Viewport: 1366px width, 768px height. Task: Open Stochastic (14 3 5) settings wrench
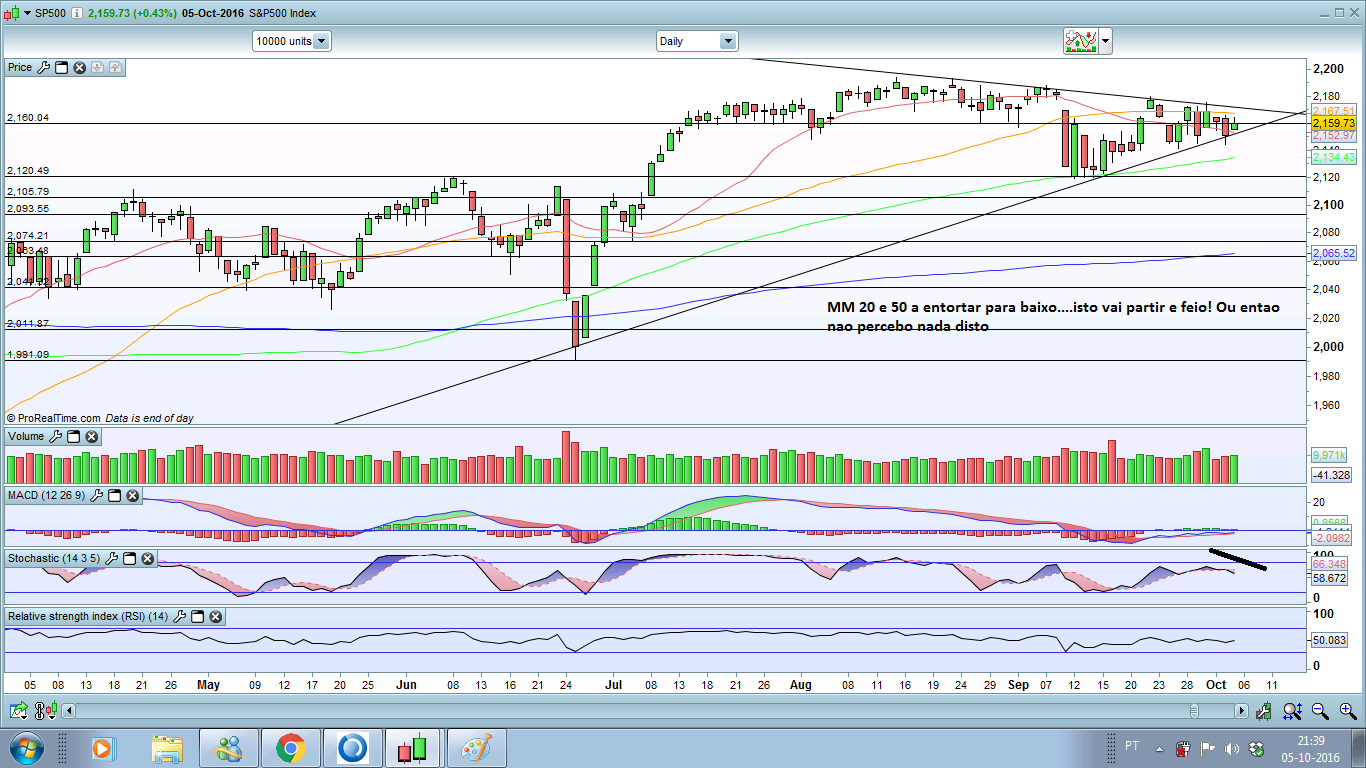pos(113,557)
